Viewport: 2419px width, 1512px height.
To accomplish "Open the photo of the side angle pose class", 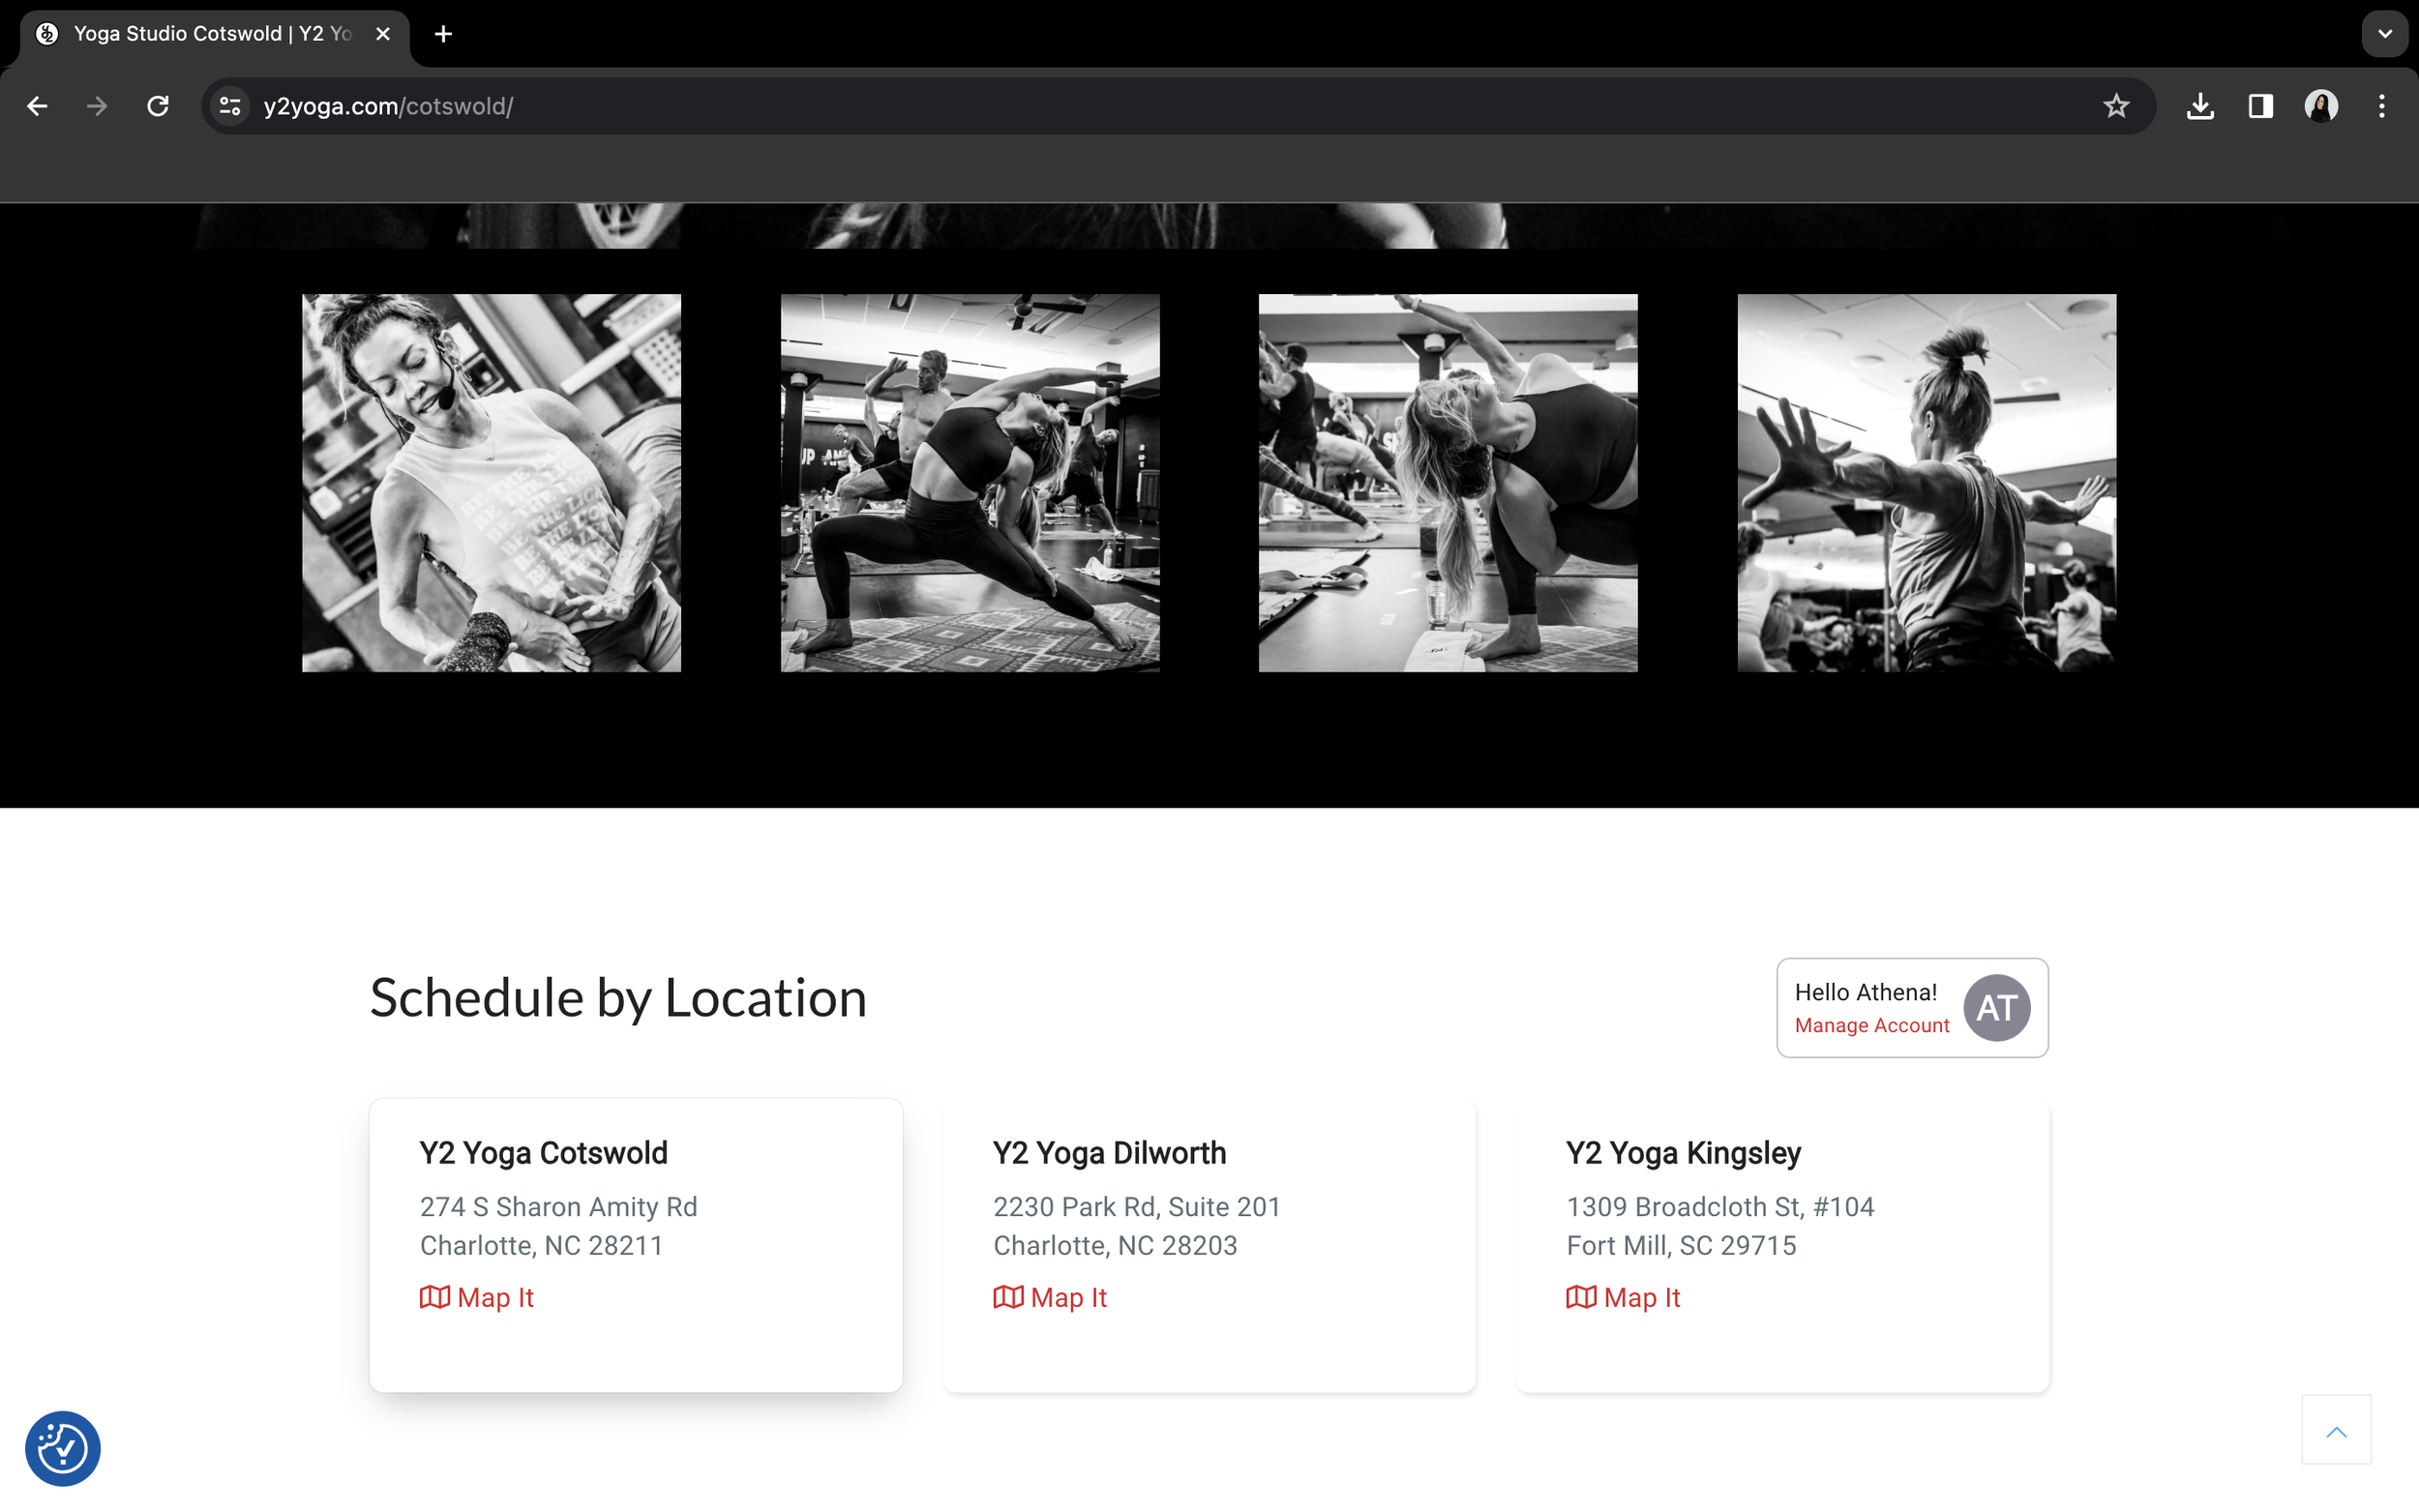I will (x=970, y=483).
